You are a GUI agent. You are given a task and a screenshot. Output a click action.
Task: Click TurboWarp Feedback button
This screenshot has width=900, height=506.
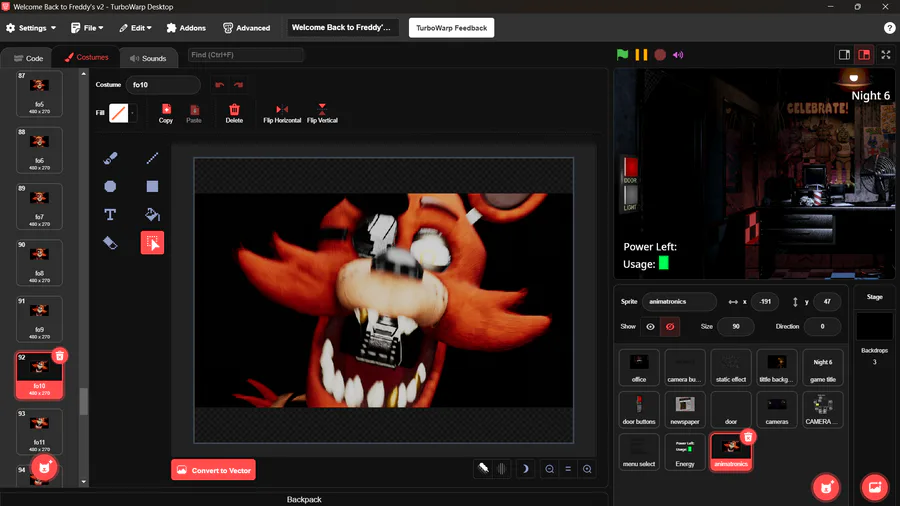451,28
